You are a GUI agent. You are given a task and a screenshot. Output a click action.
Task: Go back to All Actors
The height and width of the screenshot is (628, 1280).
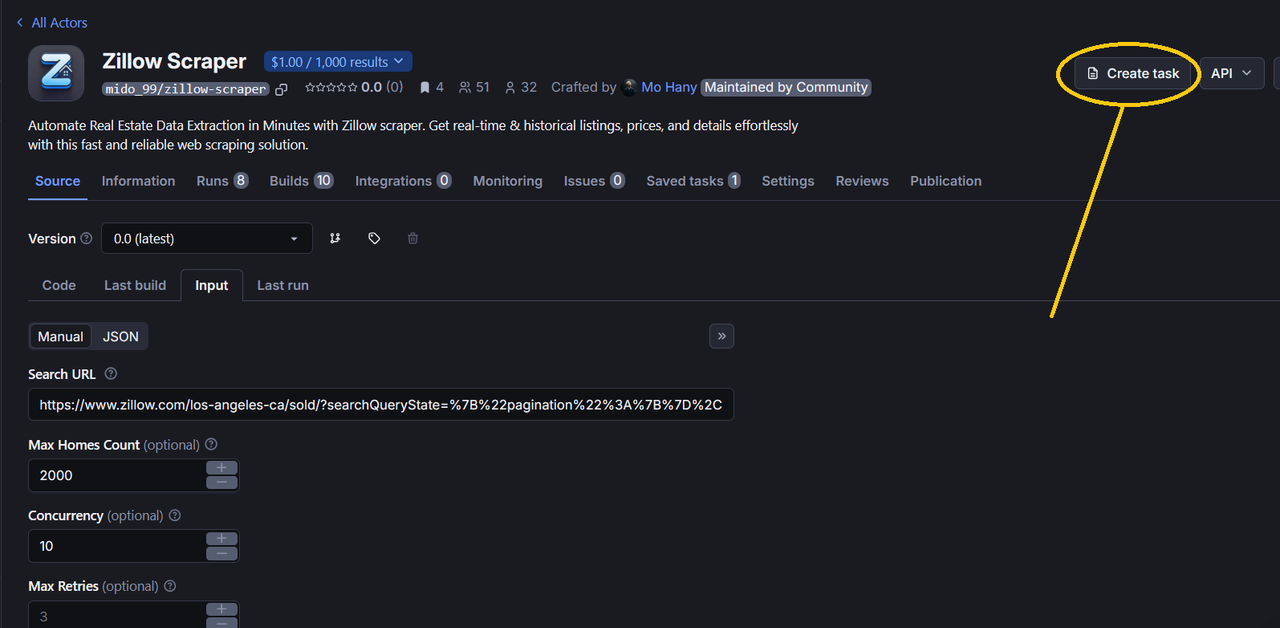[x=52, y=22]
